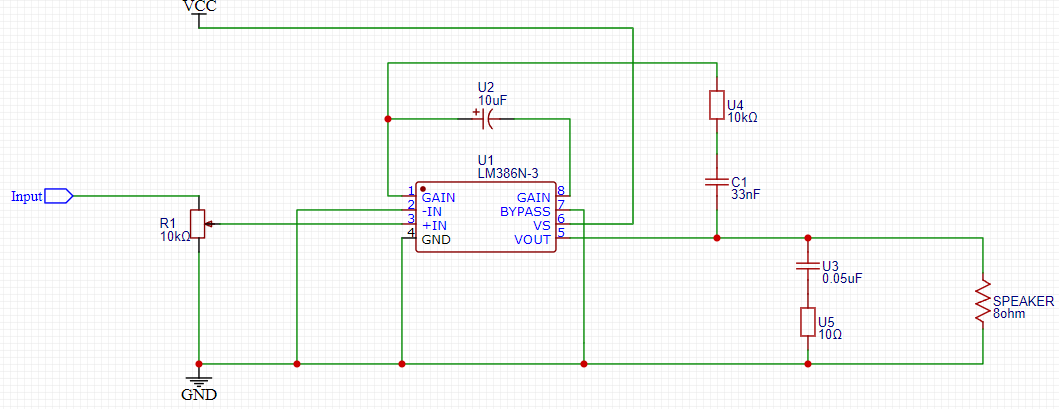Select the C1 33nF capacitor symbol

(x=717, y=182)
